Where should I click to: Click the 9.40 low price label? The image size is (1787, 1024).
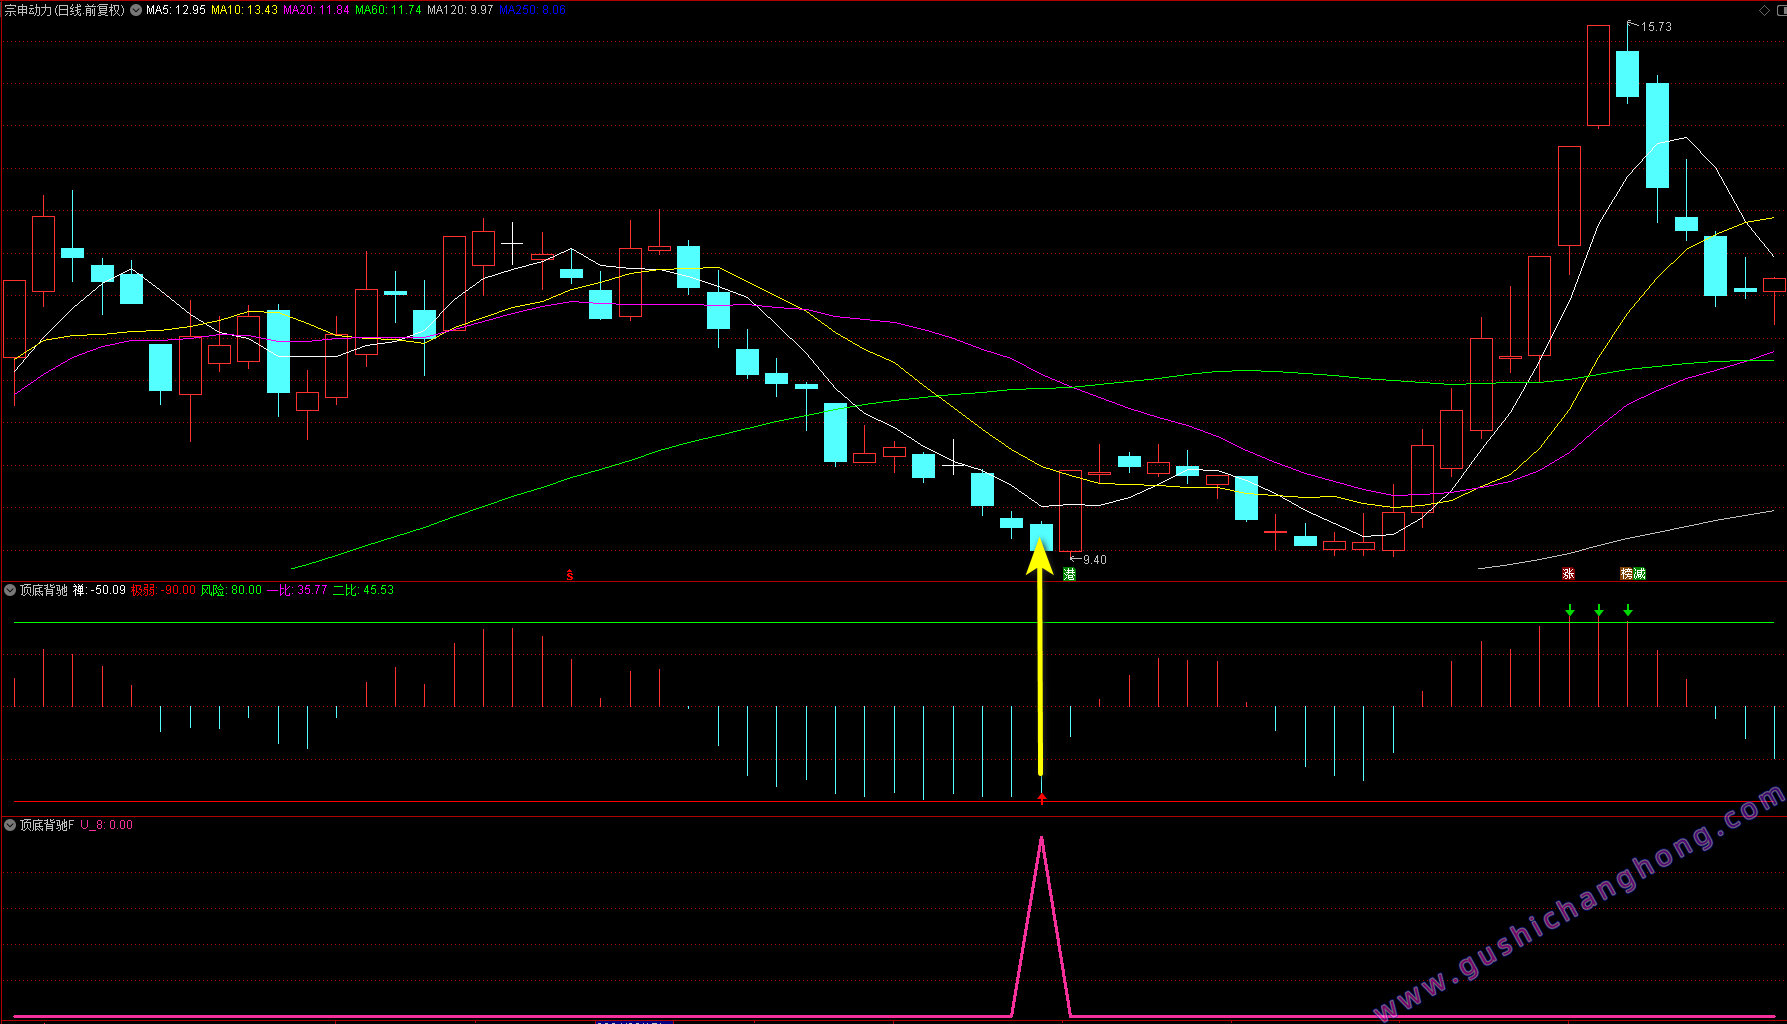pyautogui.click(x=1094, y=560)
